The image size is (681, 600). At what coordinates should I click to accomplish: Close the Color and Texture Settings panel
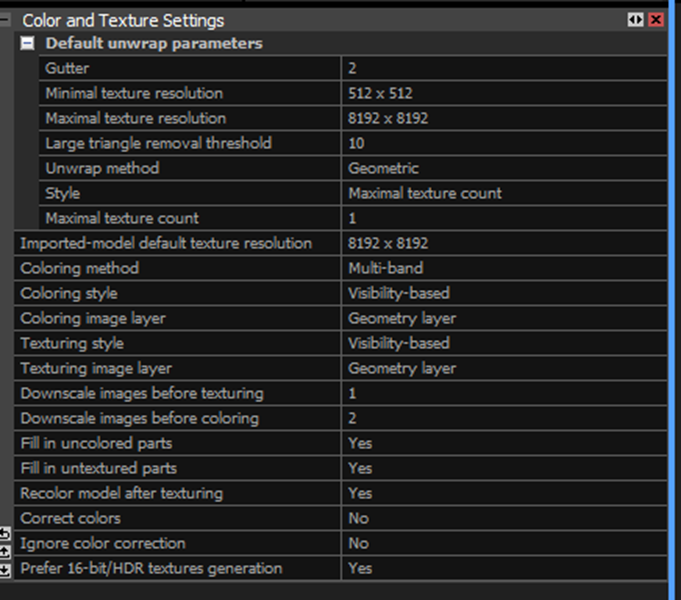coord(655,19)
